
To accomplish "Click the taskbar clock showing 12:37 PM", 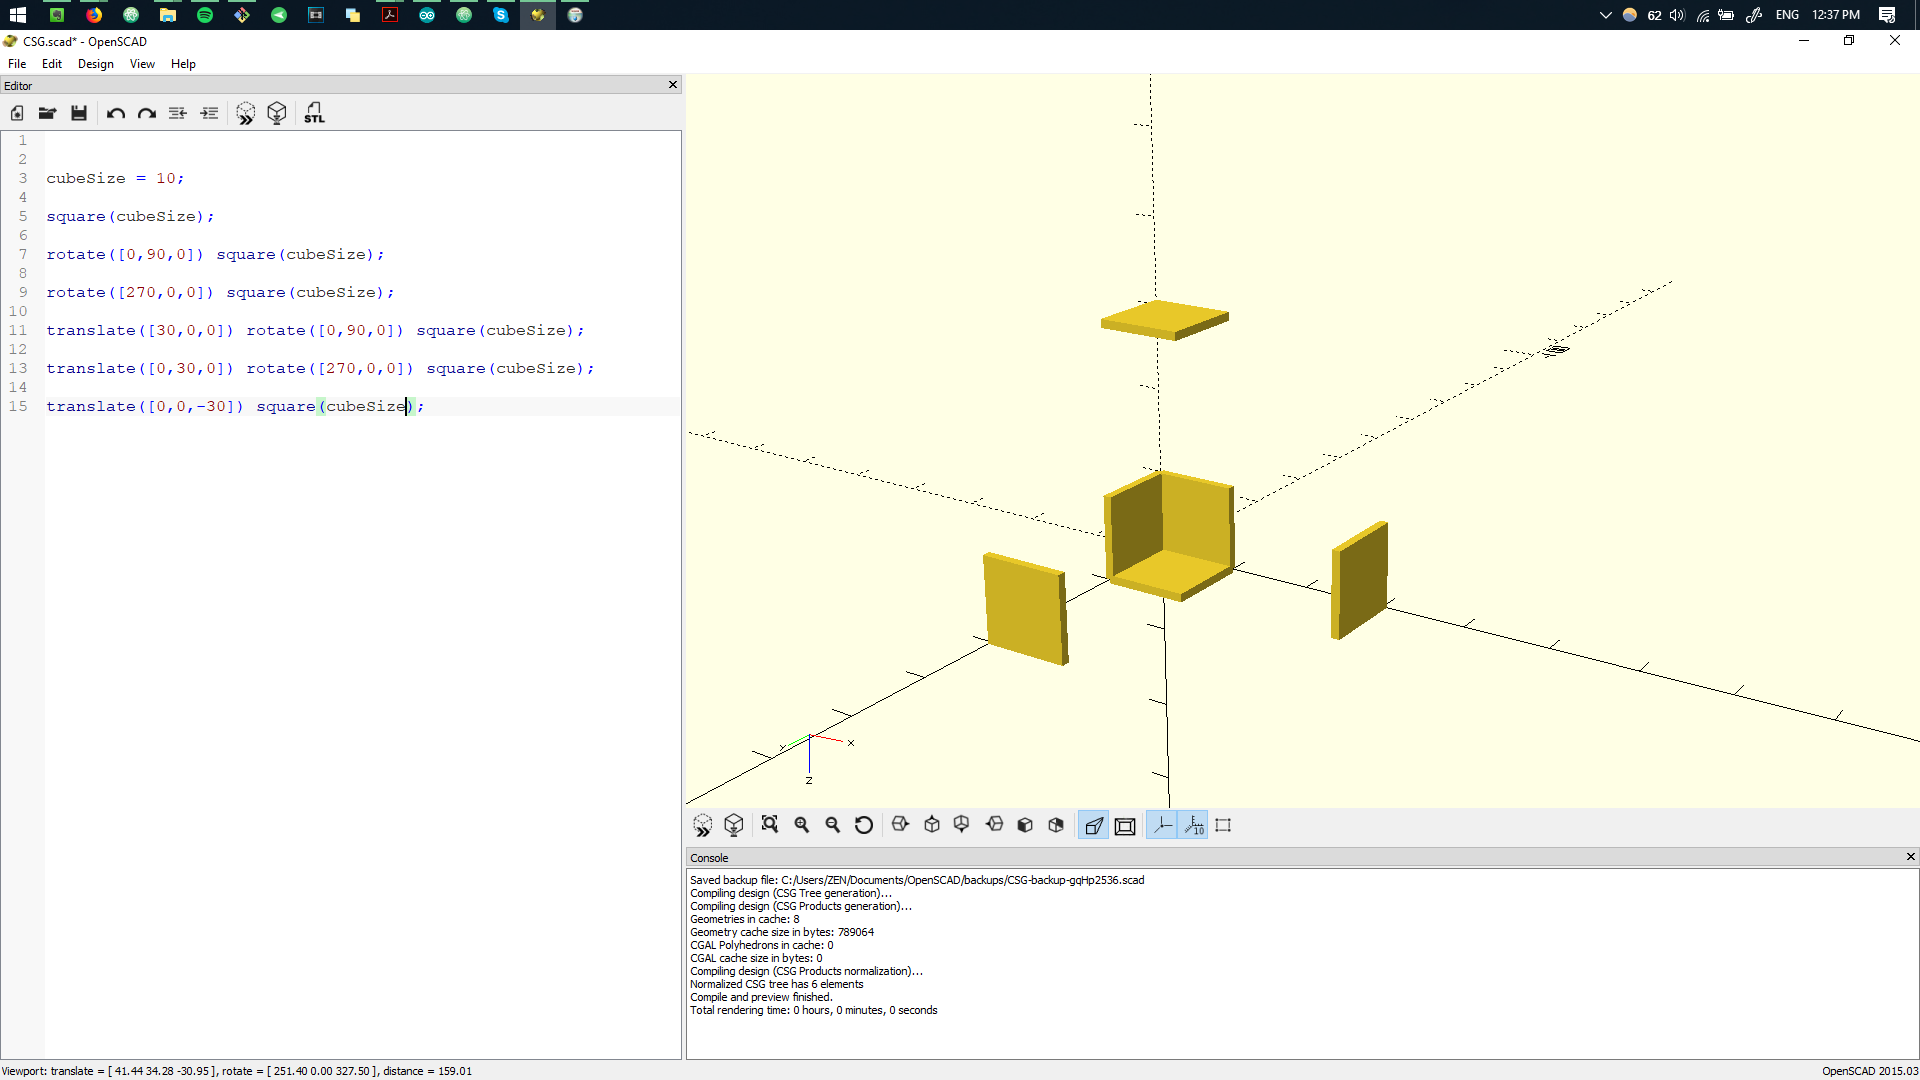I will pyautogui.click(x=1836, y=15).
